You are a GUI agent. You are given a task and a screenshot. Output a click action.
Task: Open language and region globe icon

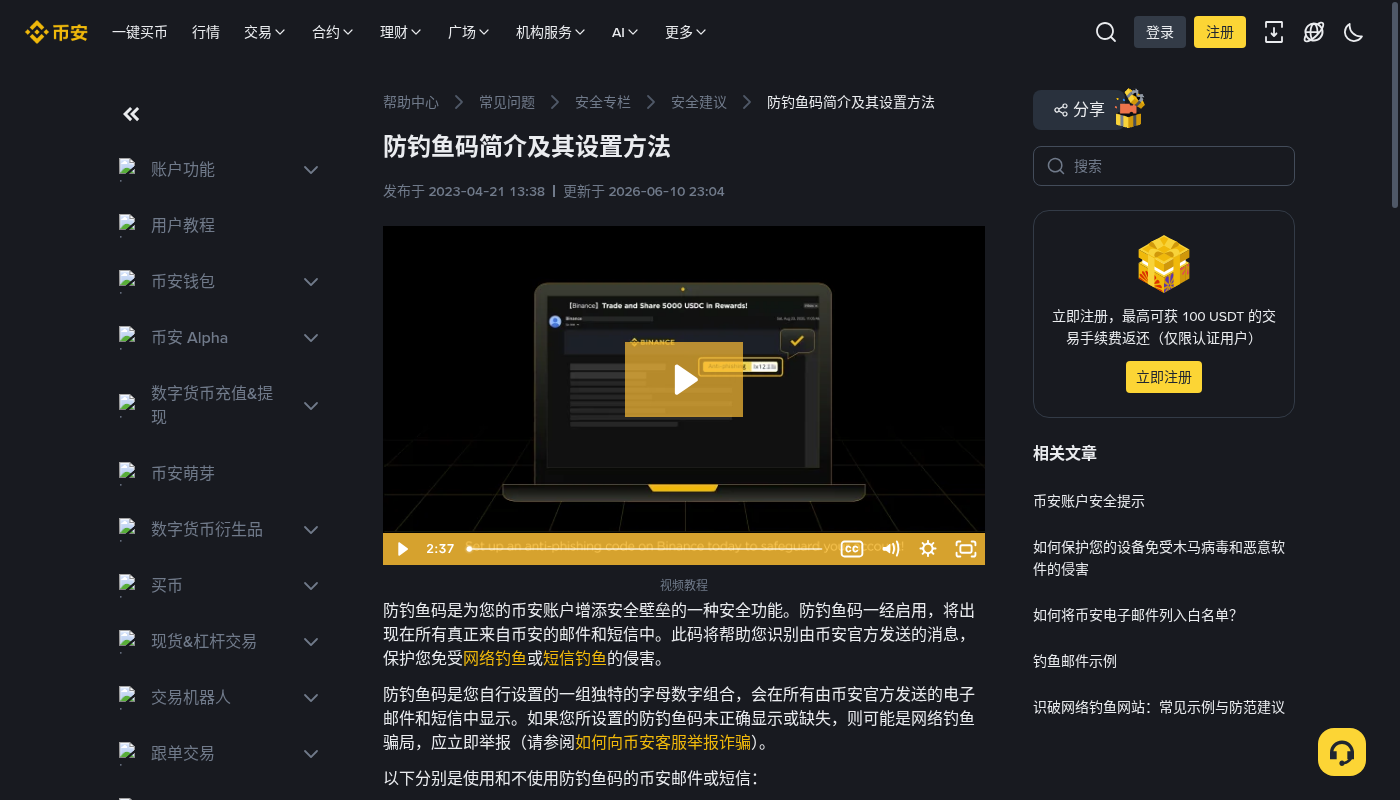tap(1314, 32)
